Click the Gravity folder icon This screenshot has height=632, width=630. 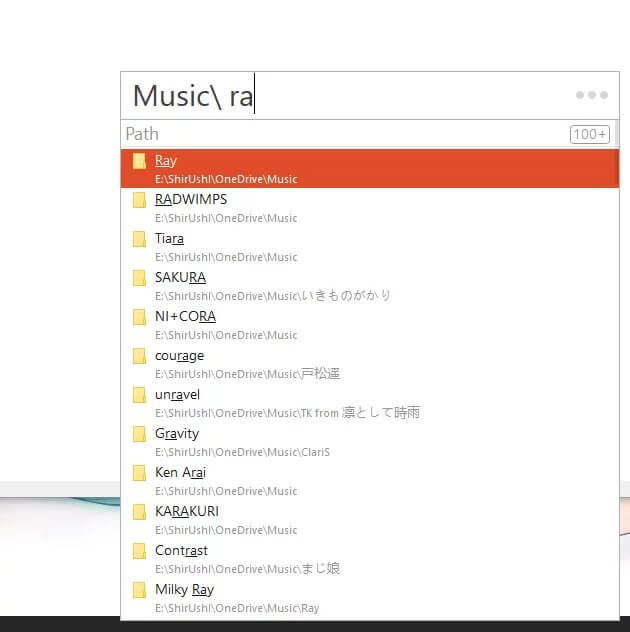[x=139, y=434]
